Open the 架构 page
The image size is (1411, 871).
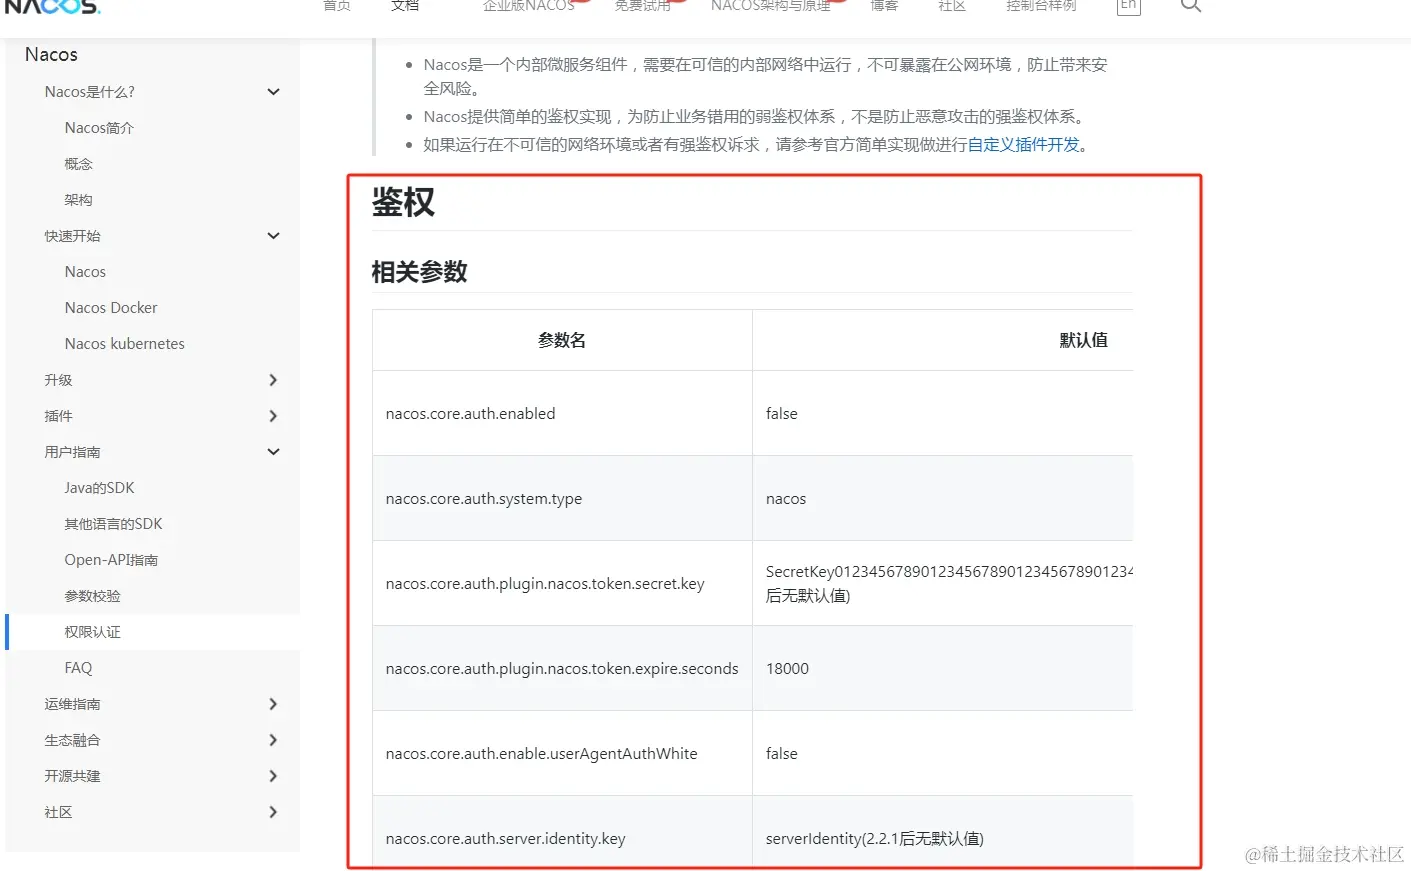click(x=78, y=200)
